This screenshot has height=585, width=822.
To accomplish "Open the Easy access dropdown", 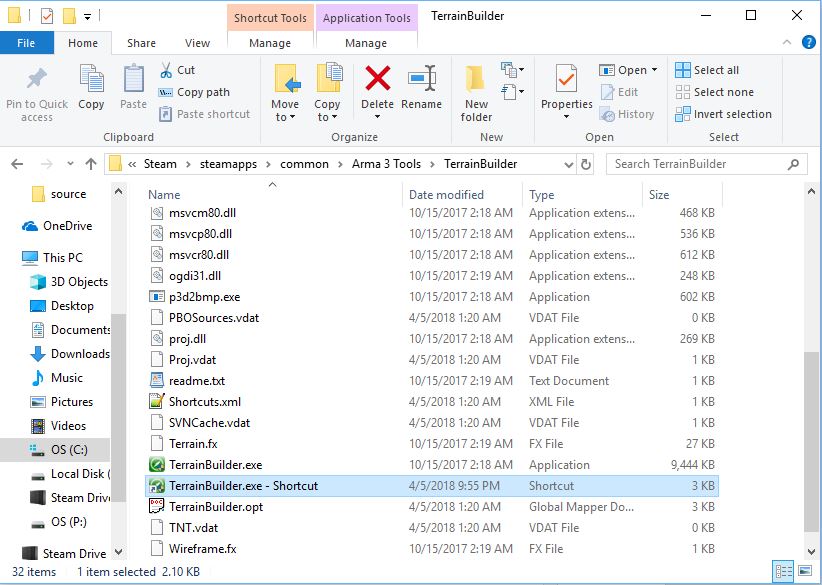I will click(513, 92).
